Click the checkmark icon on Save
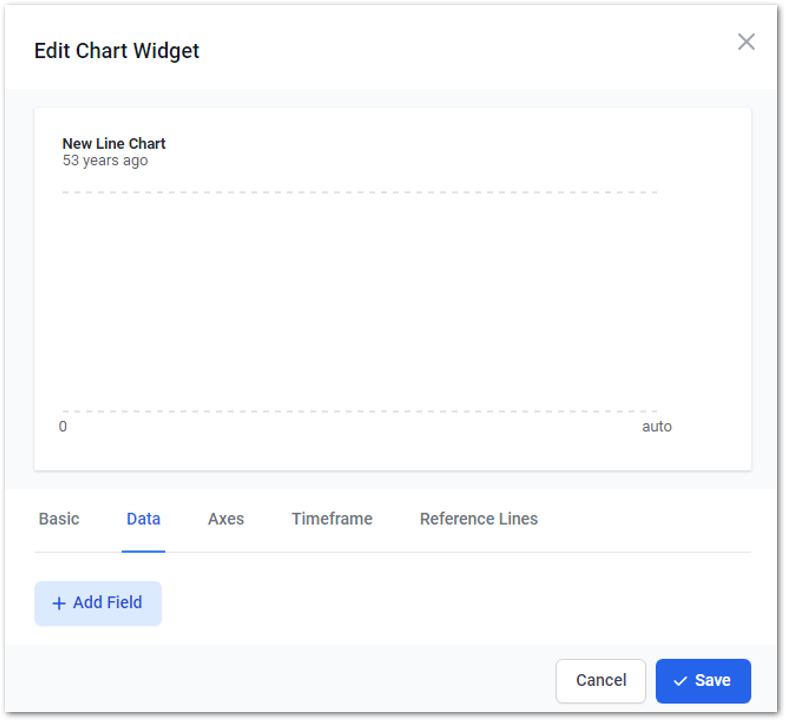This screenshot has width=786, height=721. click(680, 681)
